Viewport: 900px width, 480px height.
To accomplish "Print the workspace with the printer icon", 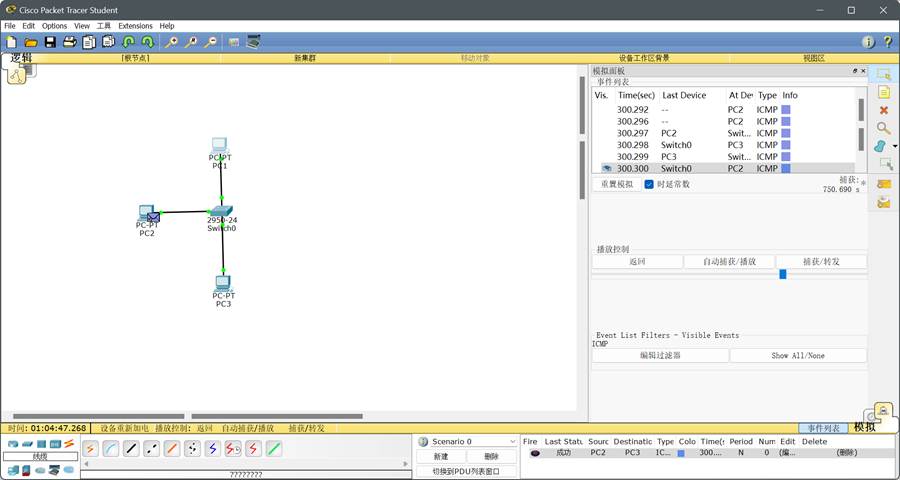I will (69, 42).
